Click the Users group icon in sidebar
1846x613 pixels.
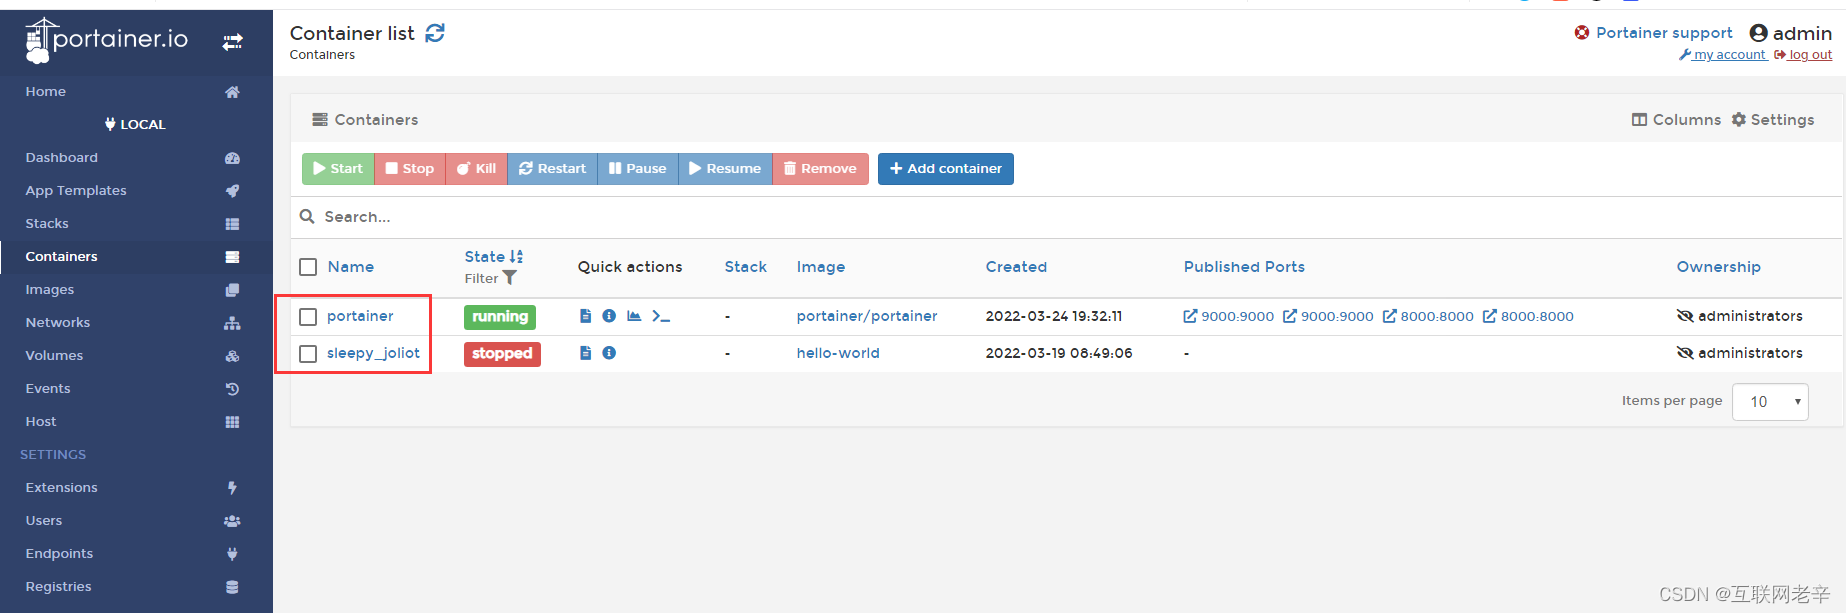click(x=232, y=521)
